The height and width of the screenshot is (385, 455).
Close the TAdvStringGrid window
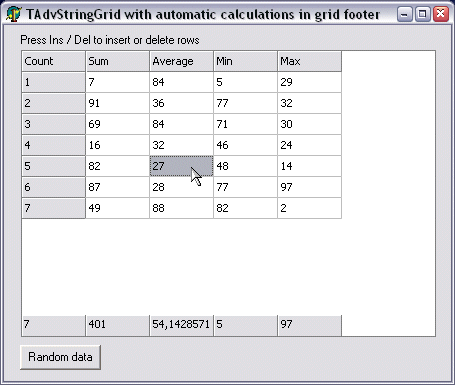tap(441, 14)
